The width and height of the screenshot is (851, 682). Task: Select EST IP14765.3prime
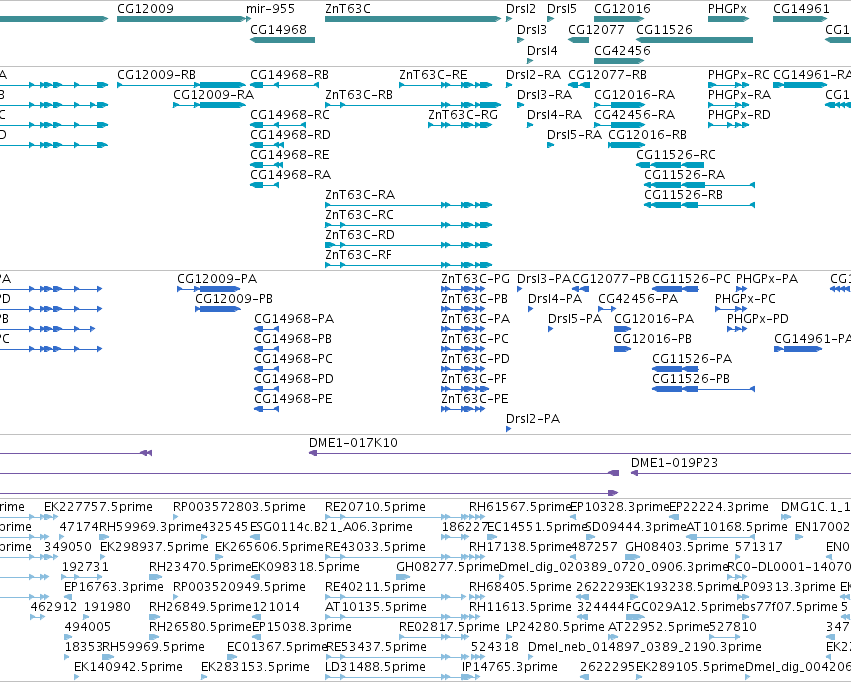pyautogui.click(x=510, y=667)
